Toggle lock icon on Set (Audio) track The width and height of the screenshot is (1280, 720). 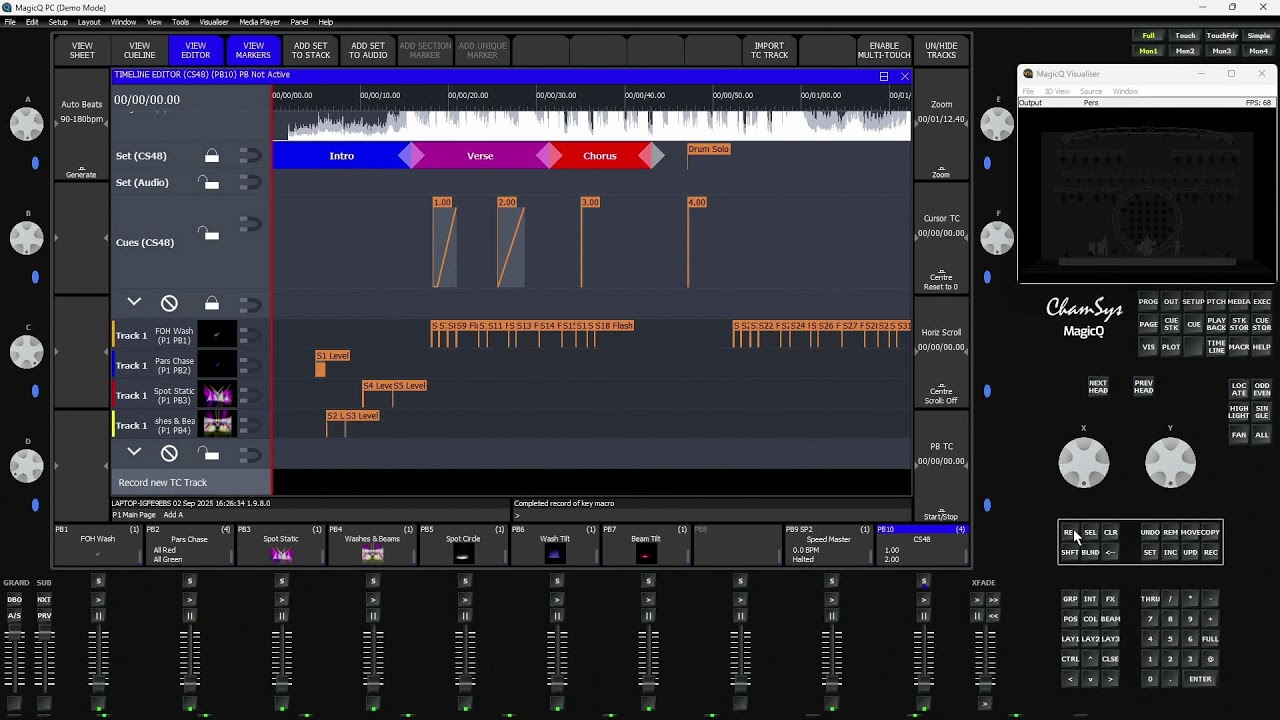209,182
